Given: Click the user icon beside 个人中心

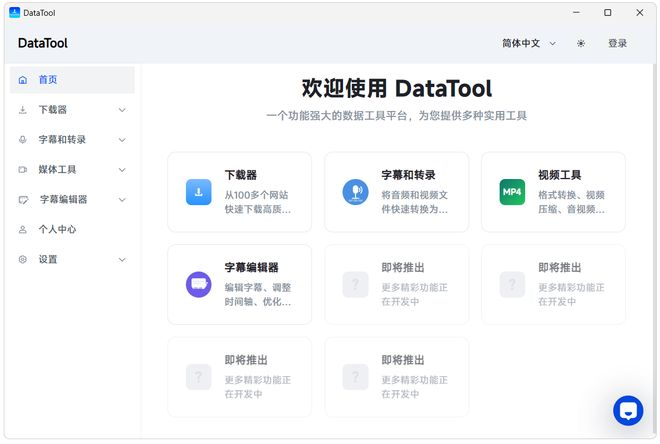Looking at the screenshot, I should (23, 230).
